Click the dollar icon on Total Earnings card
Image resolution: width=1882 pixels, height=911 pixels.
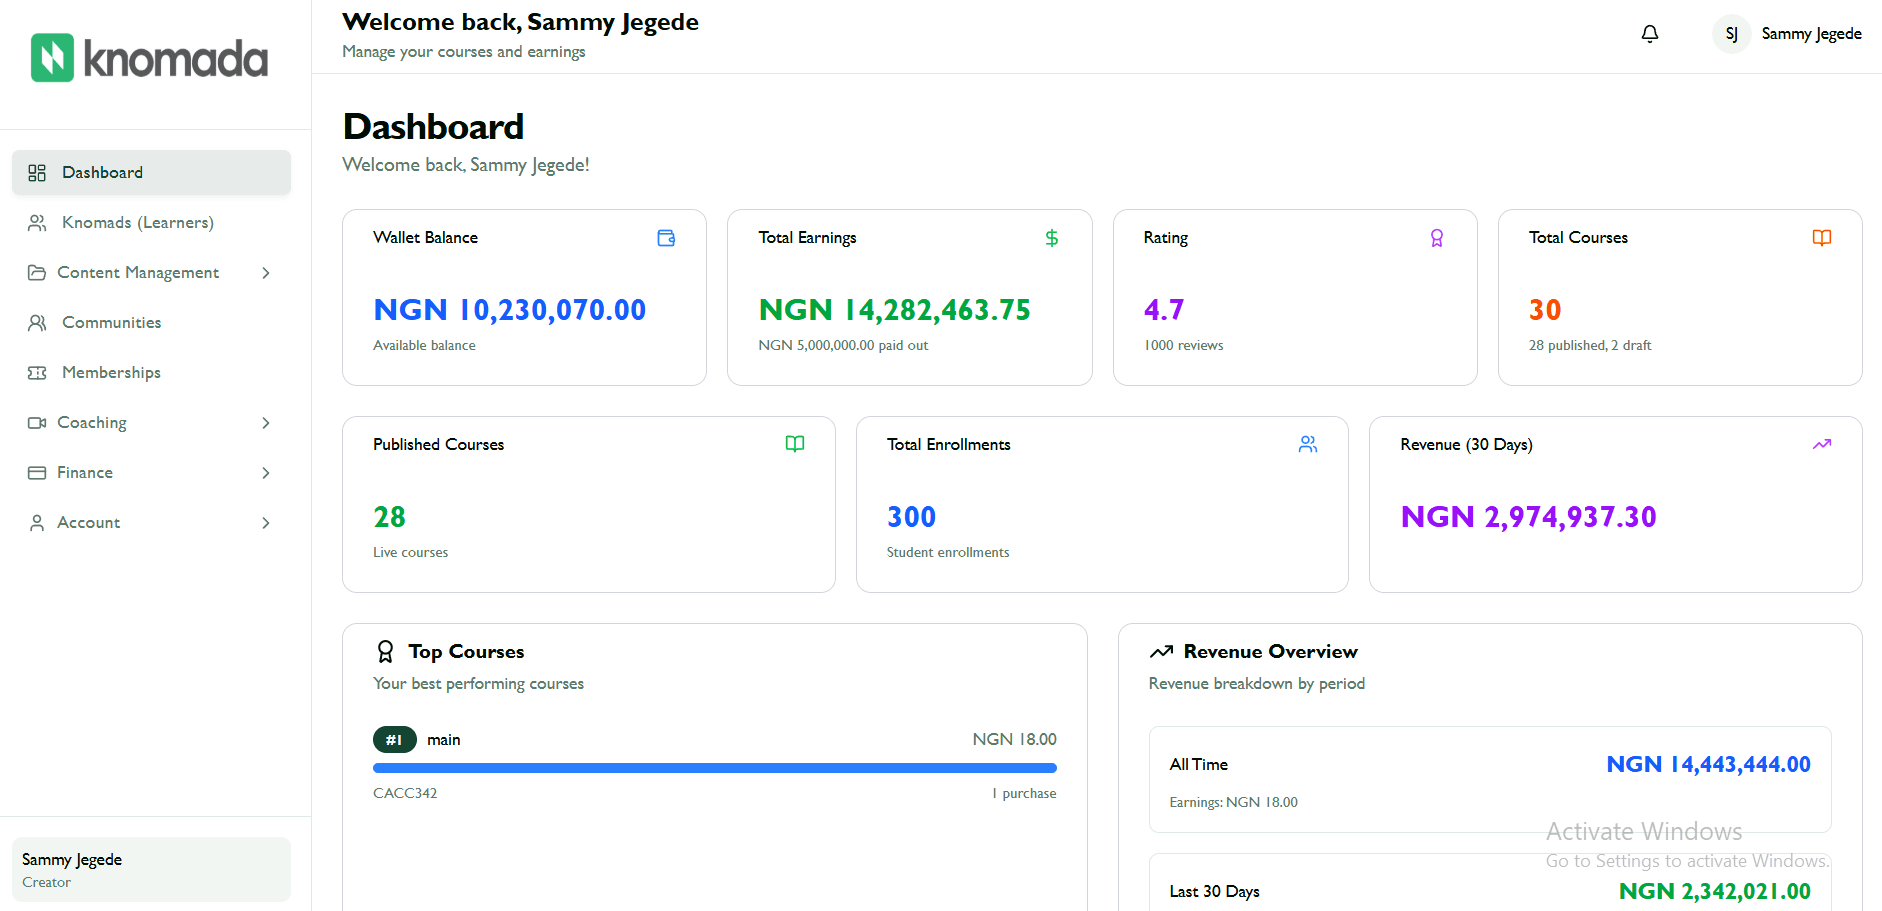point(1051,238)
